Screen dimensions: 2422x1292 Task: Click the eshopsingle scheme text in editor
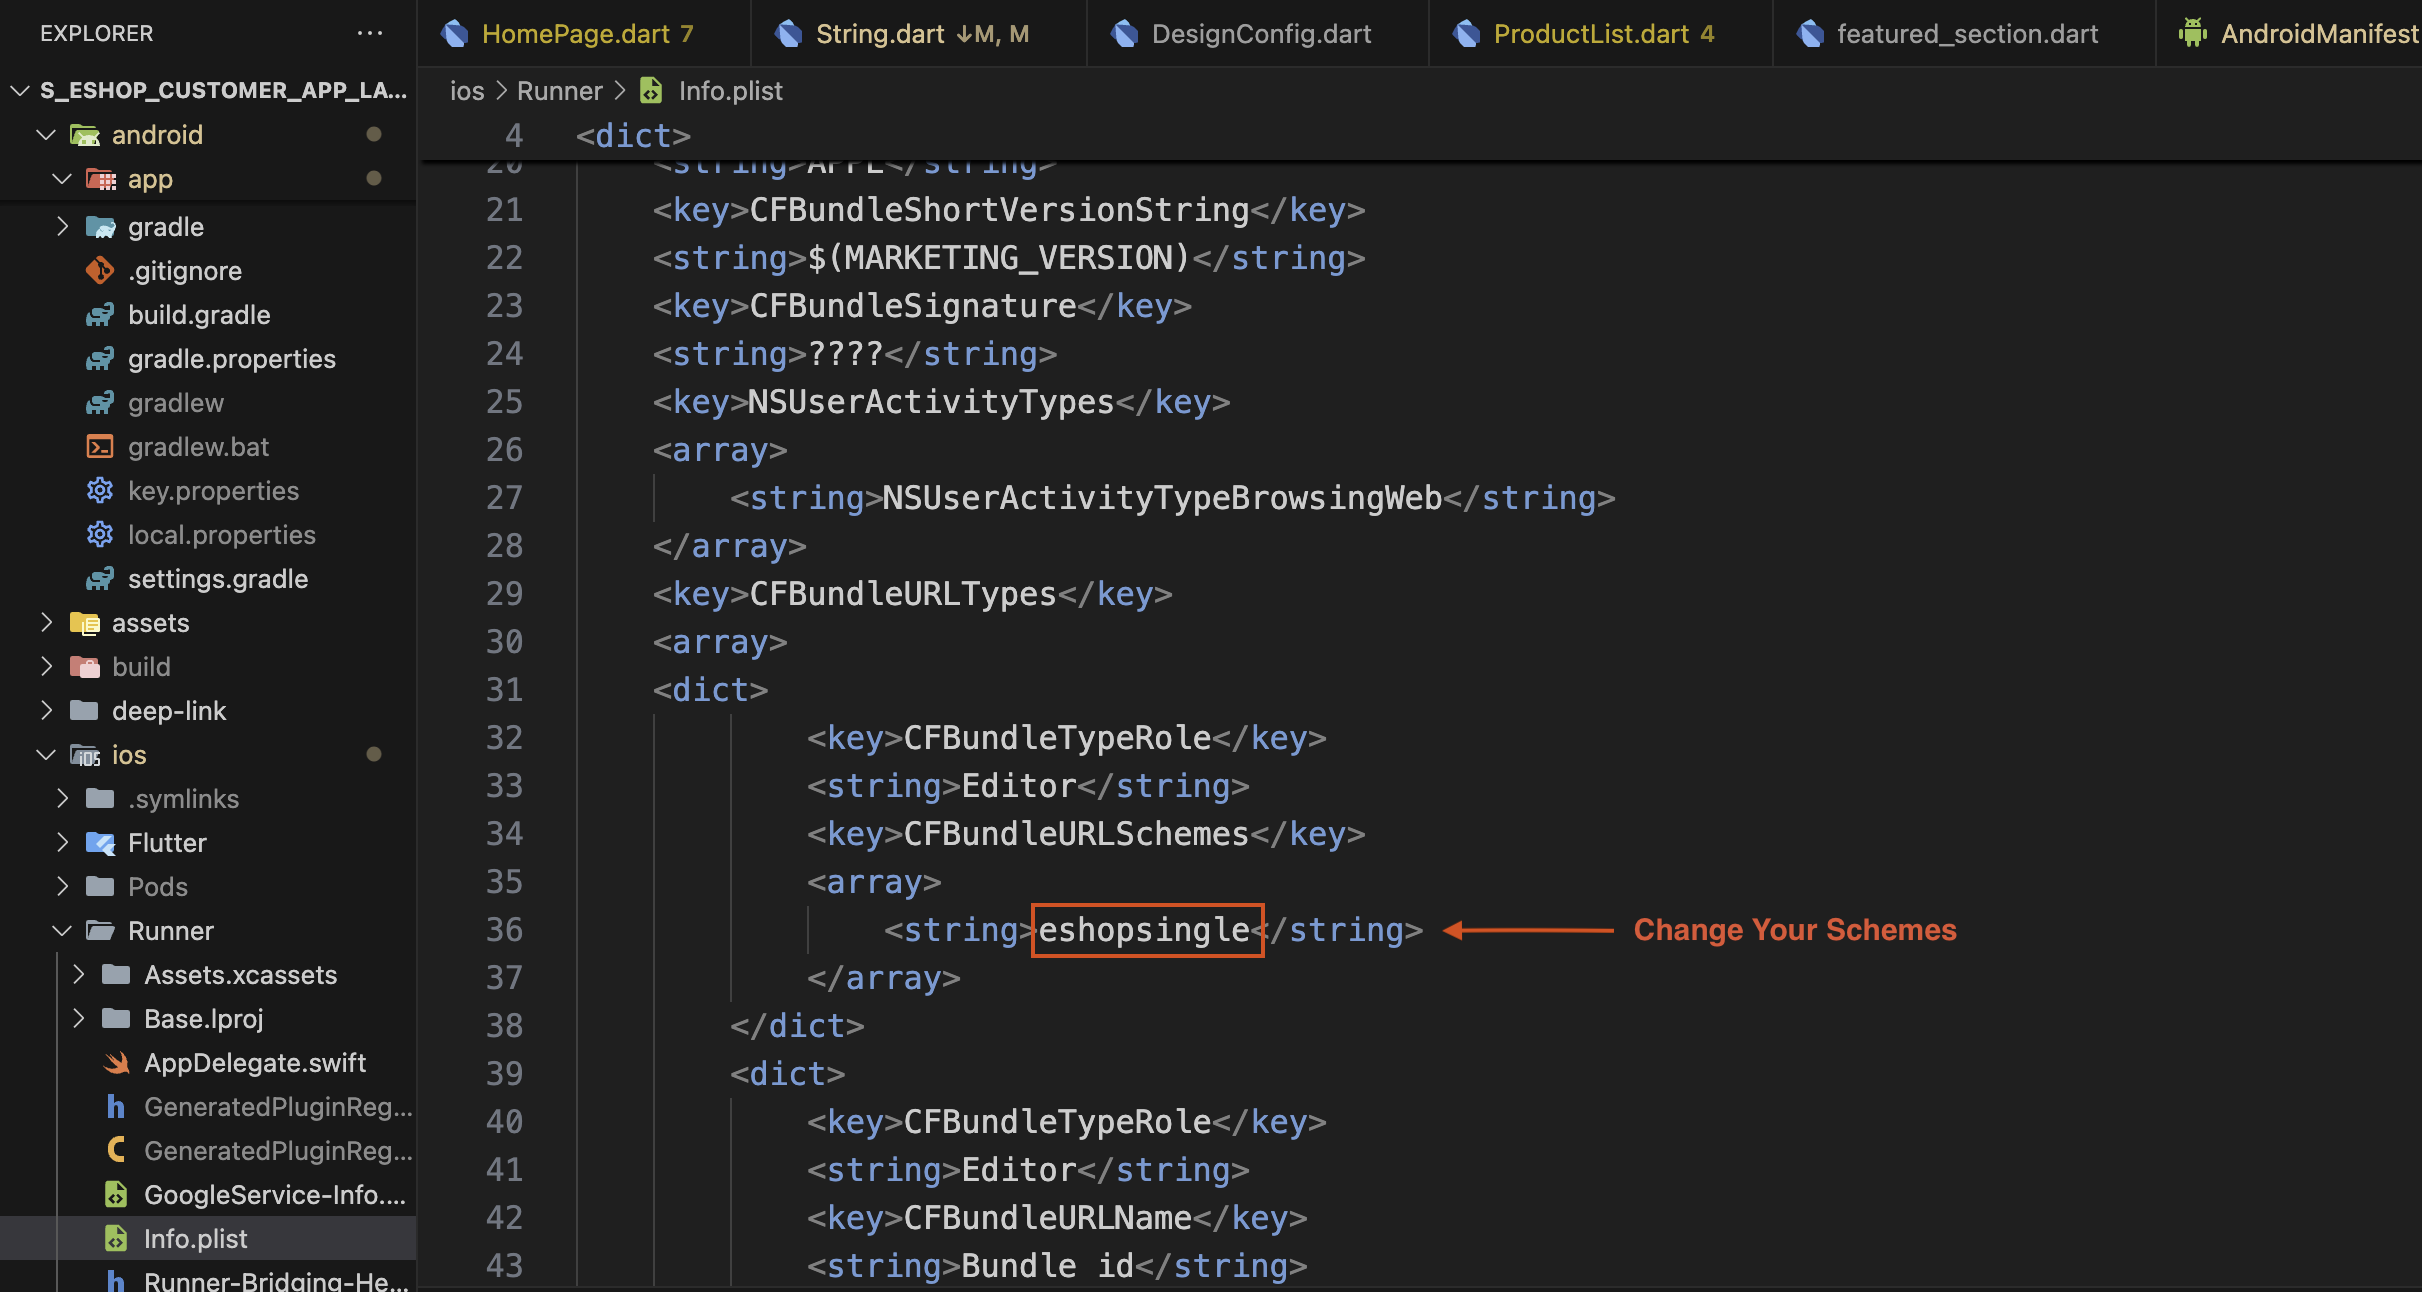coord(1145,930)
